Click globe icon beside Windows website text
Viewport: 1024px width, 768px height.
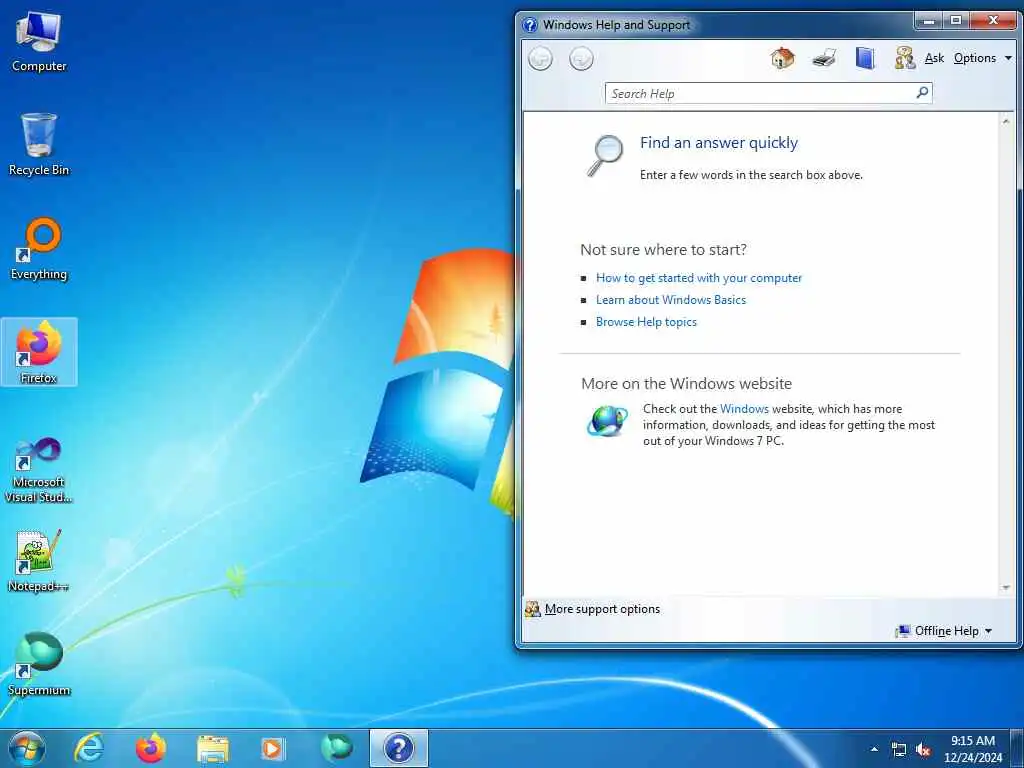click(607, 420)
